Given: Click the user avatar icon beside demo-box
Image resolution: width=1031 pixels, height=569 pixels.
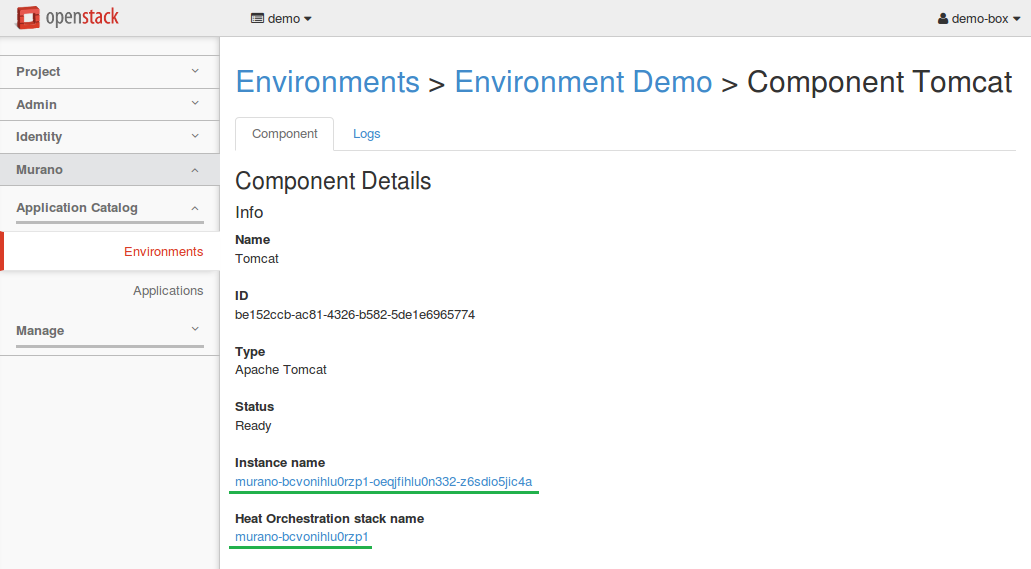Looking at the screenshot, I should click(942, 19).
